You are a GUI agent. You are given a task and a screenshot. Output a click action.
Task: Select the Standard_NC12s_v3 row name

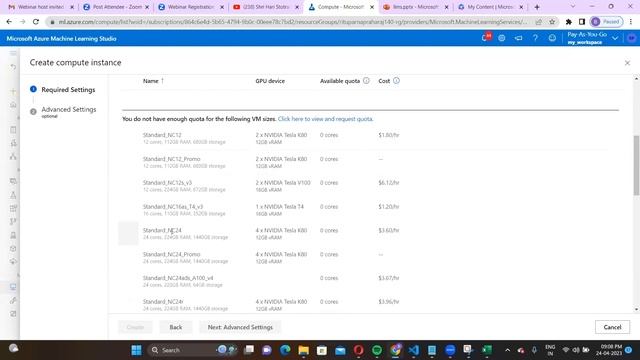(167, 182)
